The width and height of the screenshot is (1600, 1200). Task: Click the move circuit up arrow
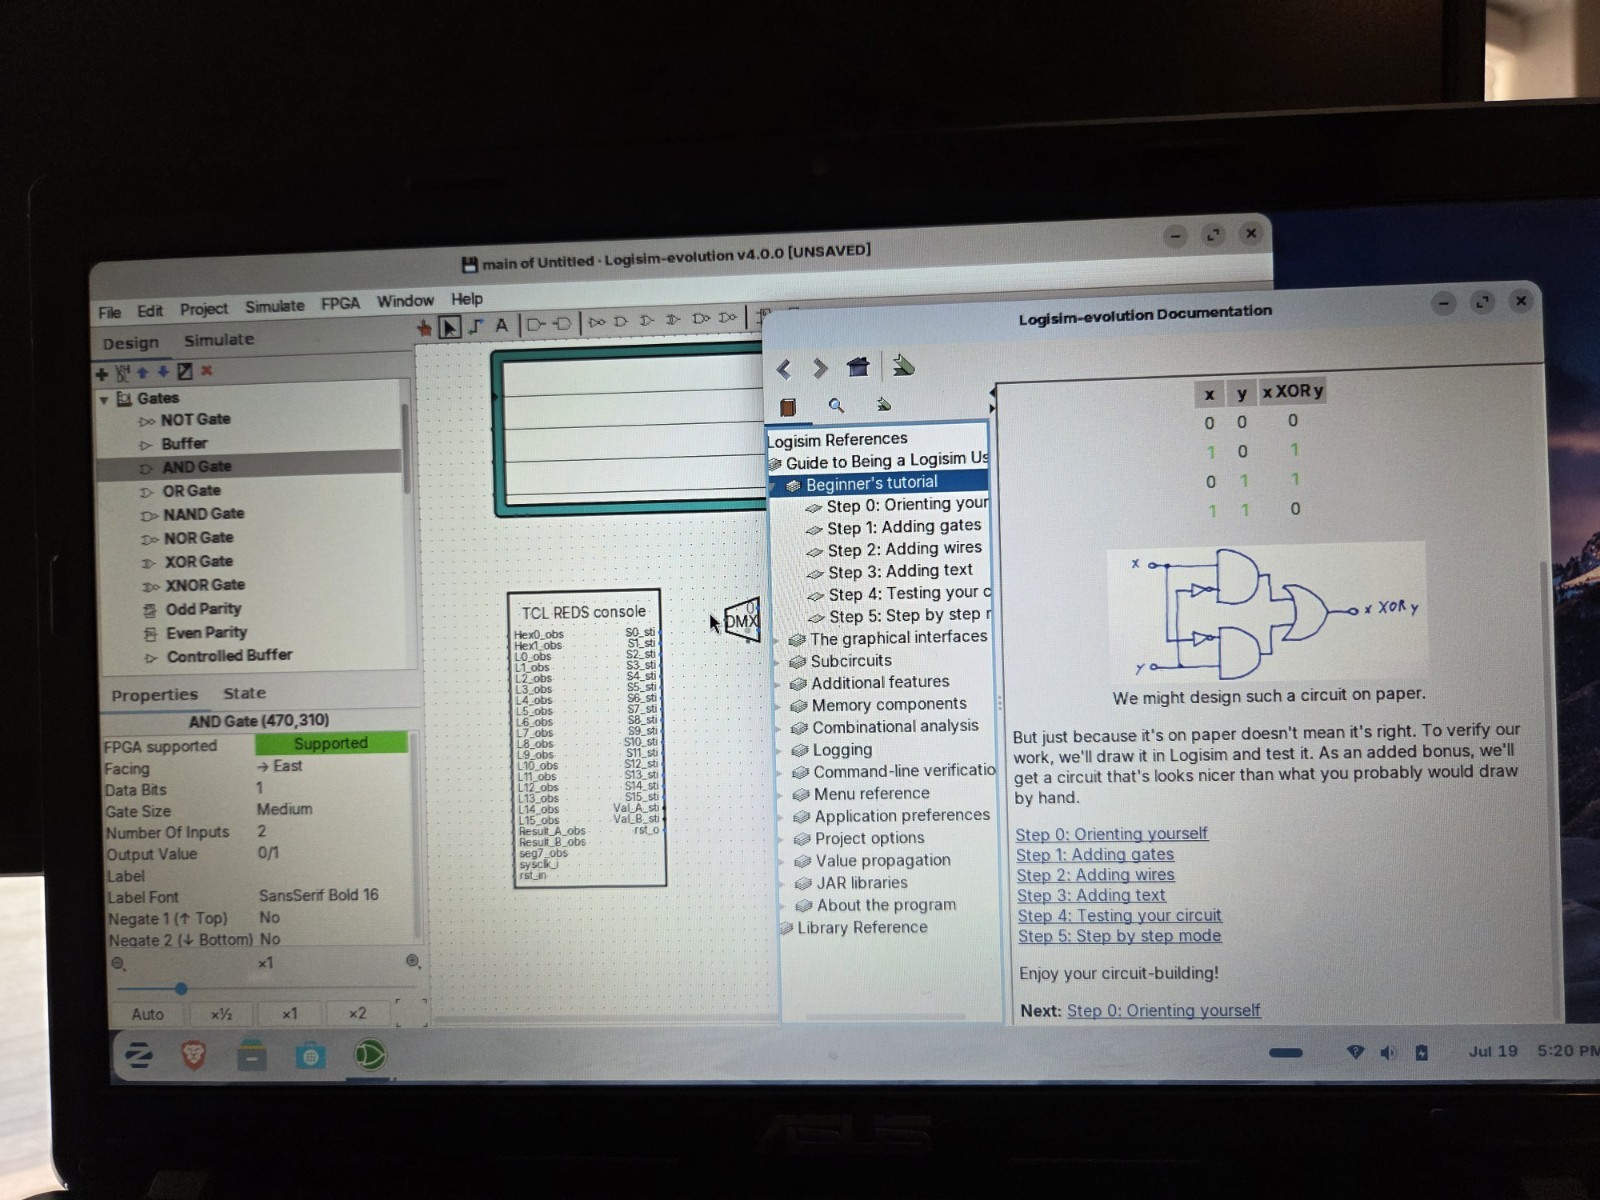[143, 372]
